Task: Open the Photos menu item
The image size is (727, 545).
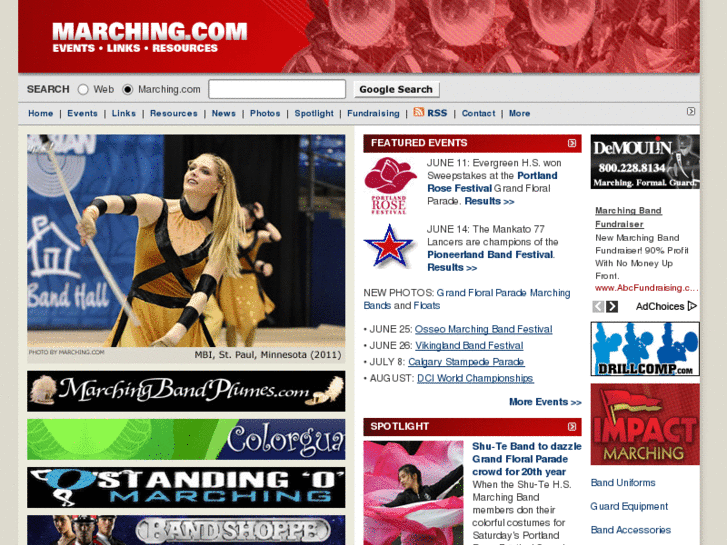Action: [x=265, y=113]
